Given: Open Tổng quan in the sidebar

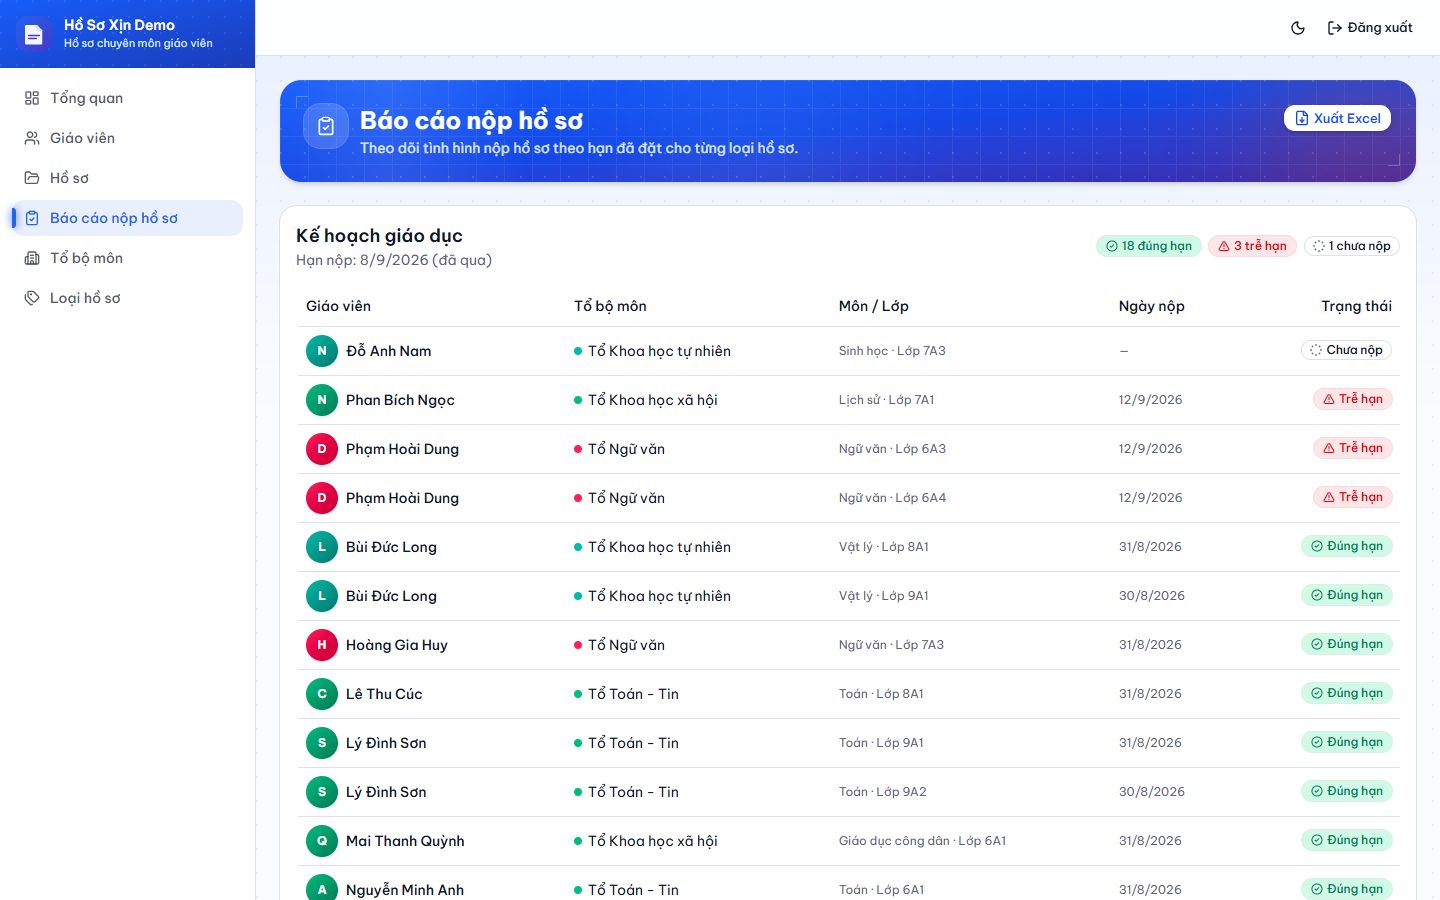Looking at the screenshot, I should pyautogui.click(x=127, y=98).
